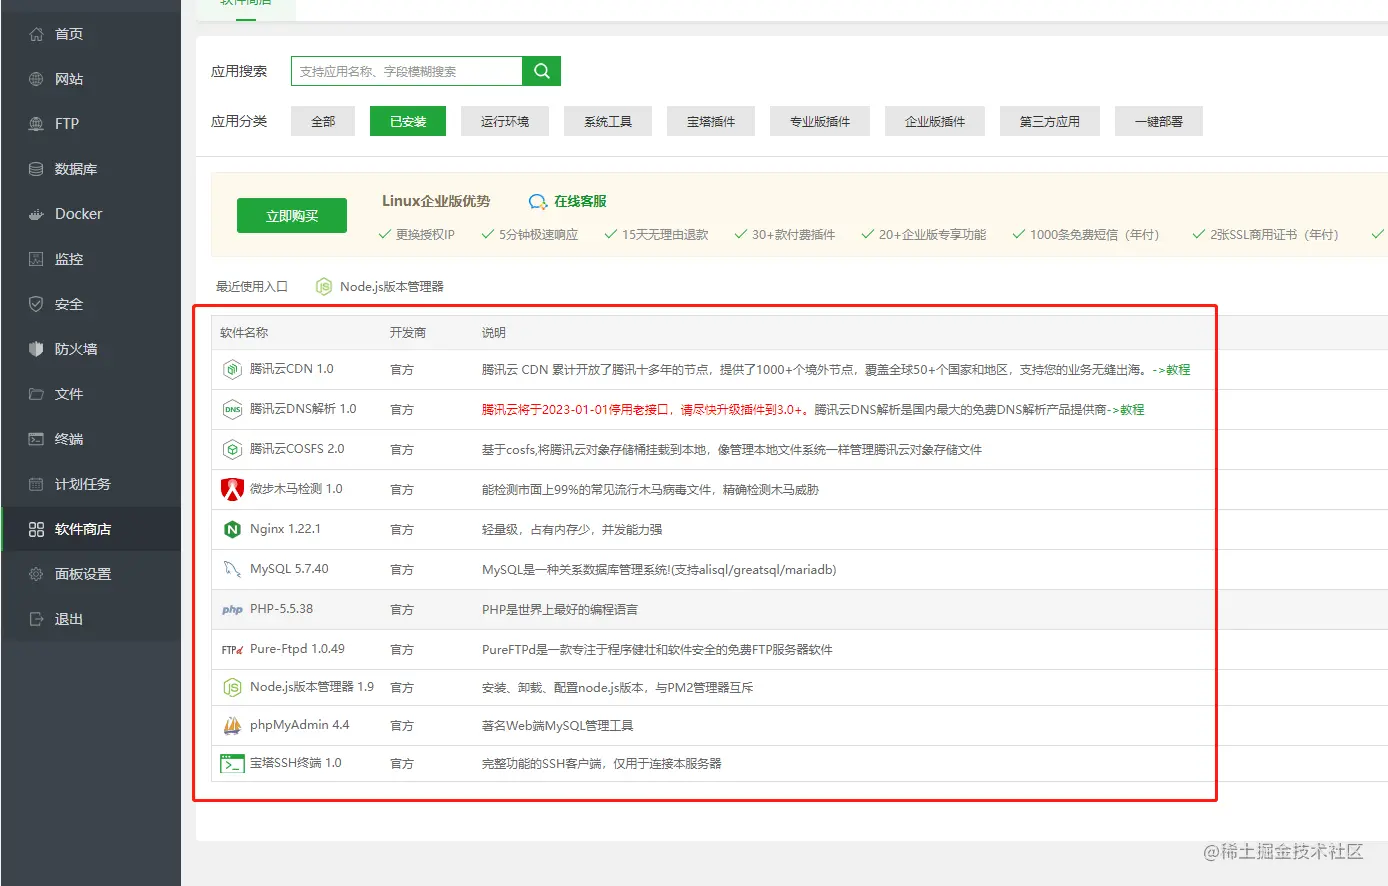Select the 运行环境 category tab

point(505,121)
